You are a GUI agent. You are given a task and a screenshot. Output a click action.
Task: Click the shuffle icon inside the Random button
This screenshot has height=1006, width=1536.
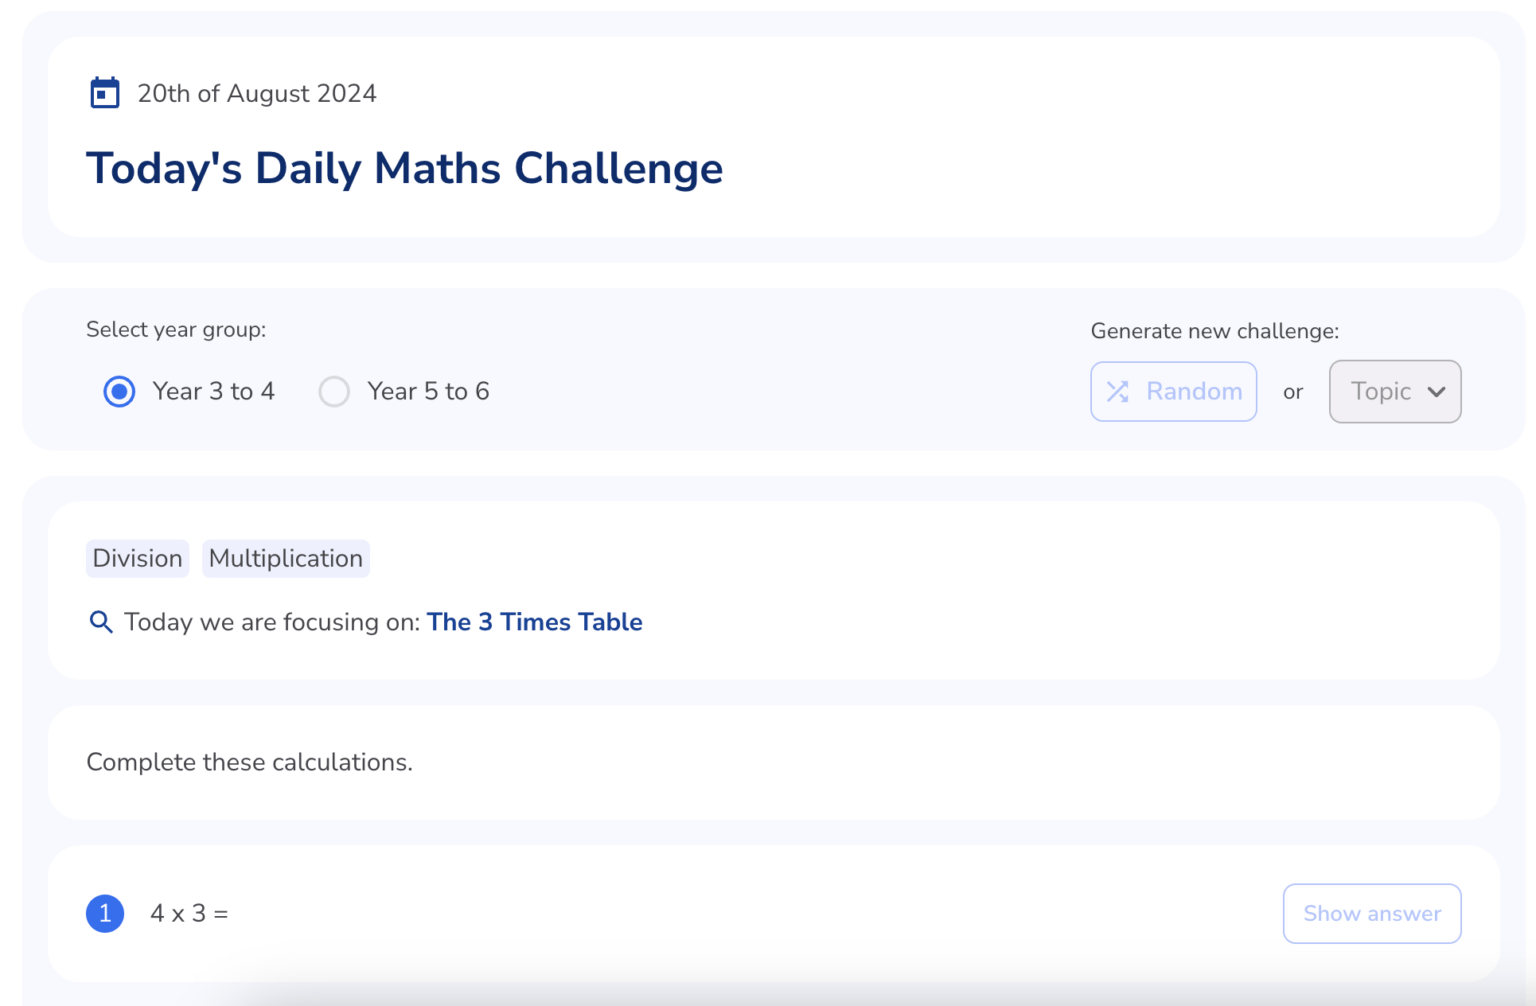(1117, 391)
